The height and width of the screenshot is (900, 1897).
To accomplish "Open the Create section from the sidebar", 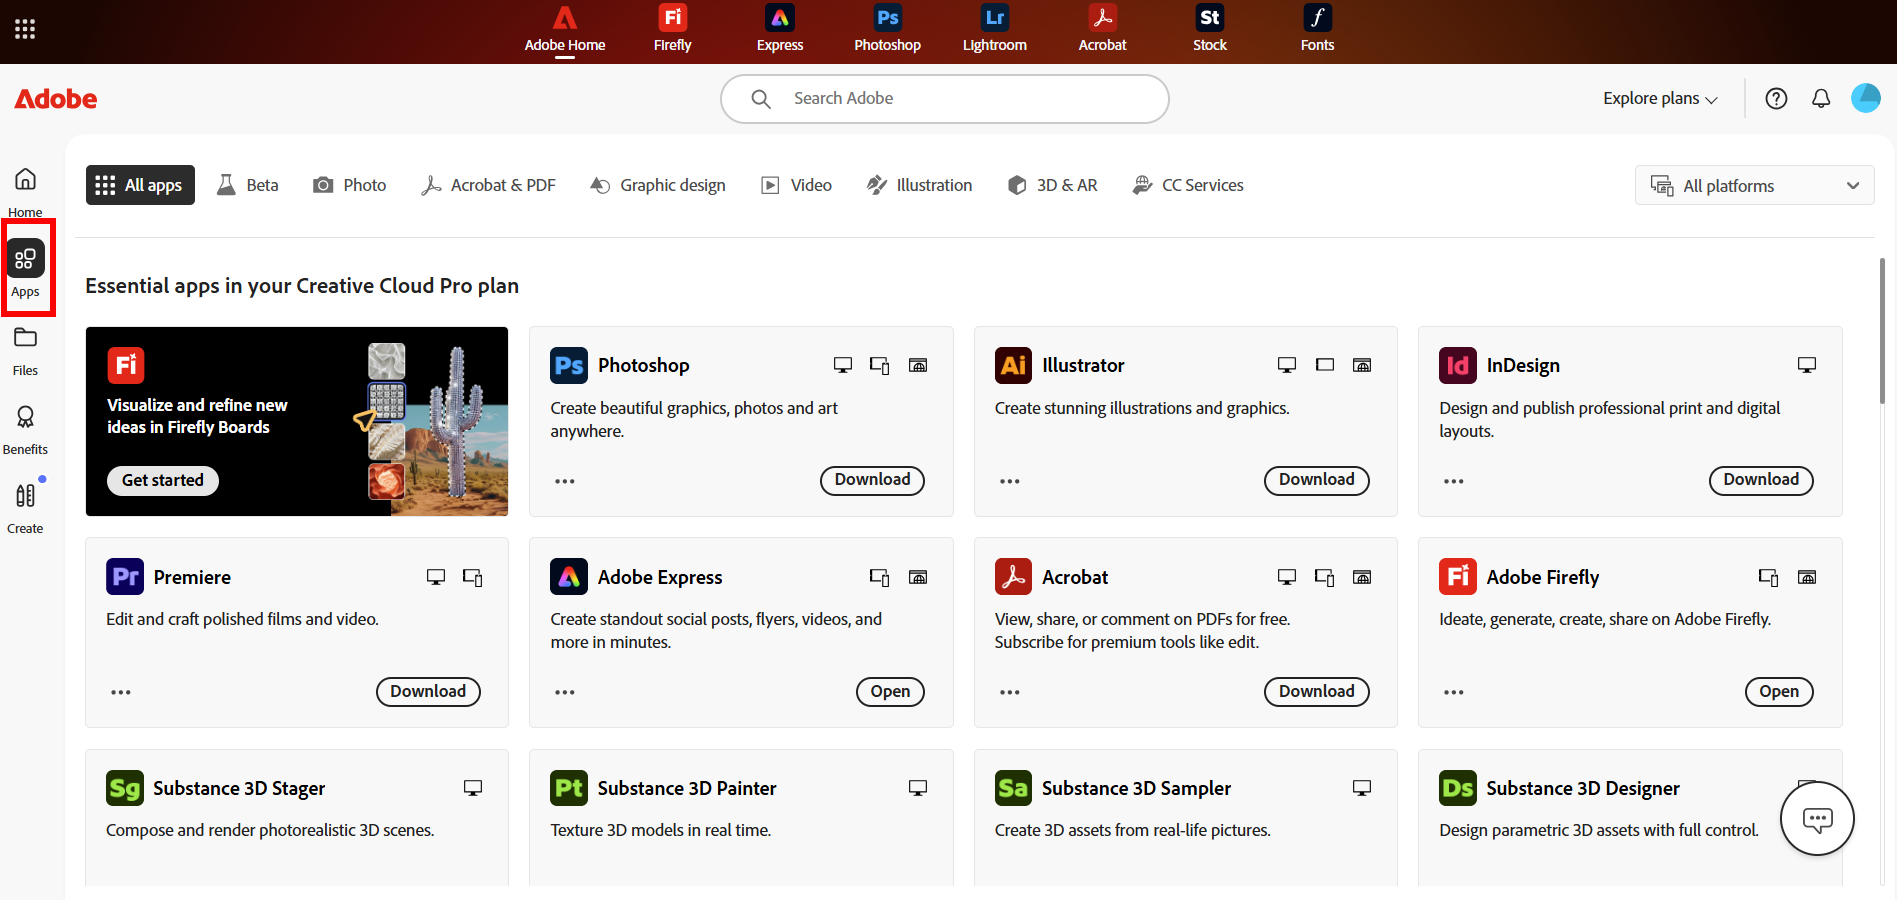I will pos(25,503).
